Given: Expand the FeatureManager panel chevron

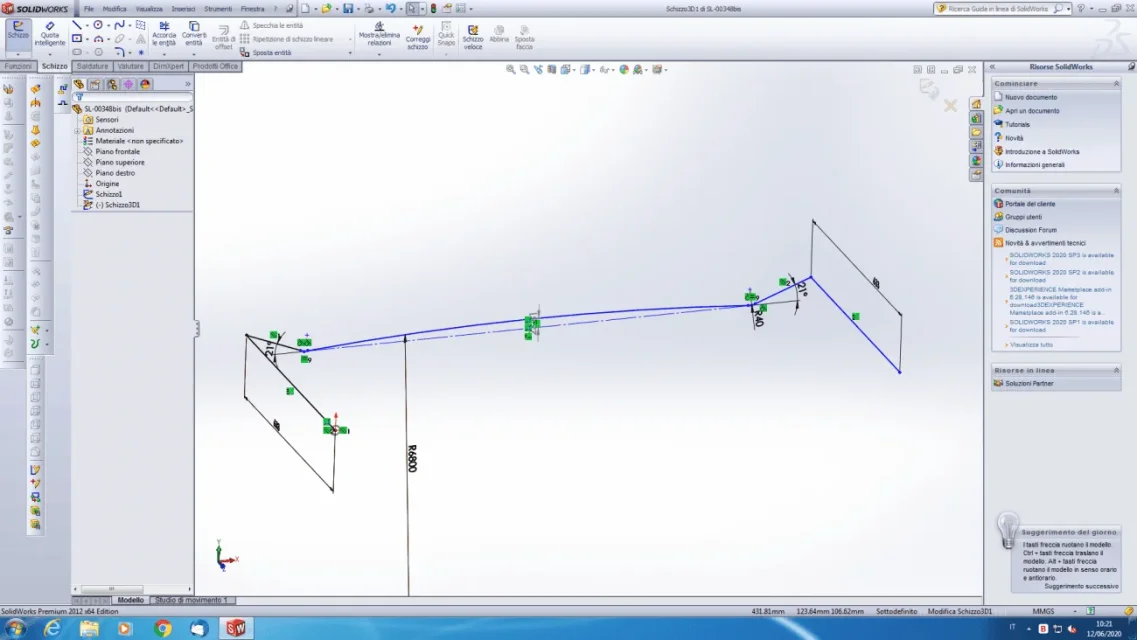Looking at the screenshot, I should click(187, 84).
